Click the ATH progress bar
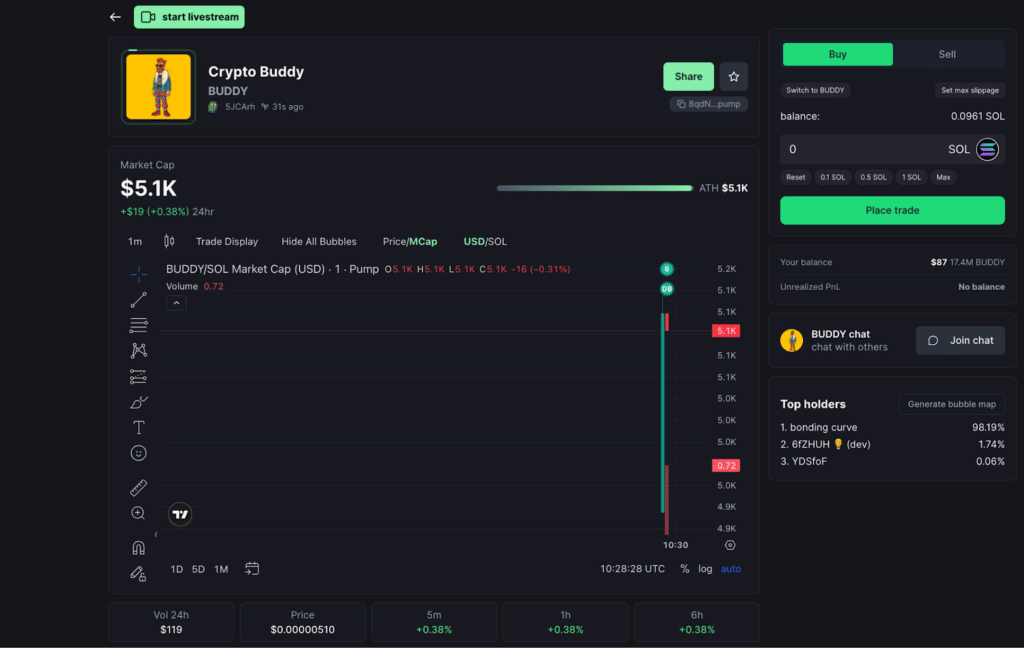The image size is (1024, 648). coord(594,188)
